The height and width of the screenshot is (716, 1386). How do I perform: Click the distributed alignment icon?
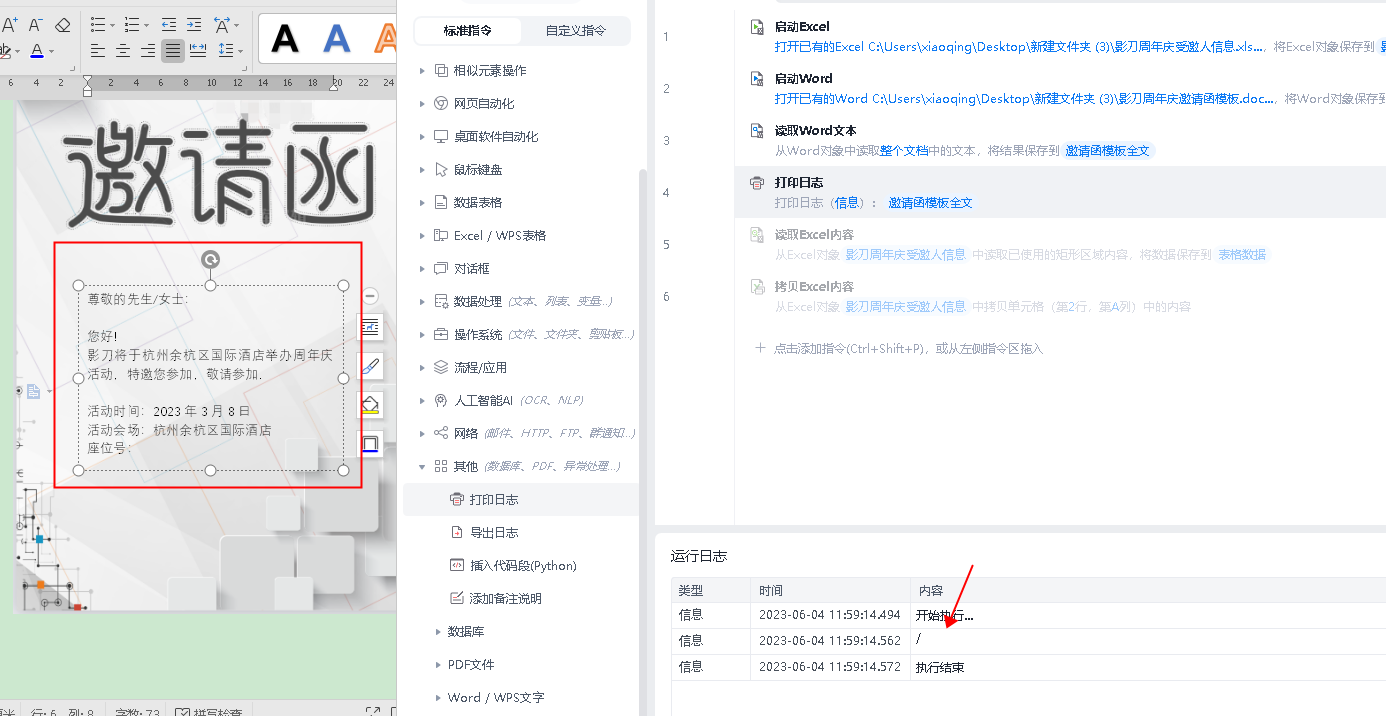pos(198,50)
